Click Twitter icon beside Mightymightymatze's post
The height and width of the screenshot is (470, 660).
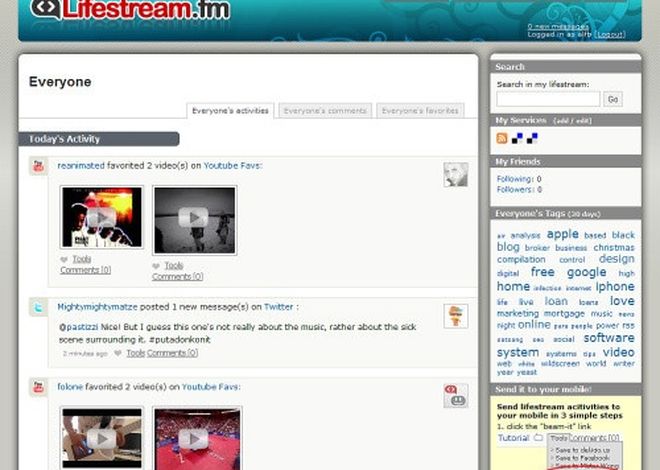pyautogui.click(x=38, y=307)
